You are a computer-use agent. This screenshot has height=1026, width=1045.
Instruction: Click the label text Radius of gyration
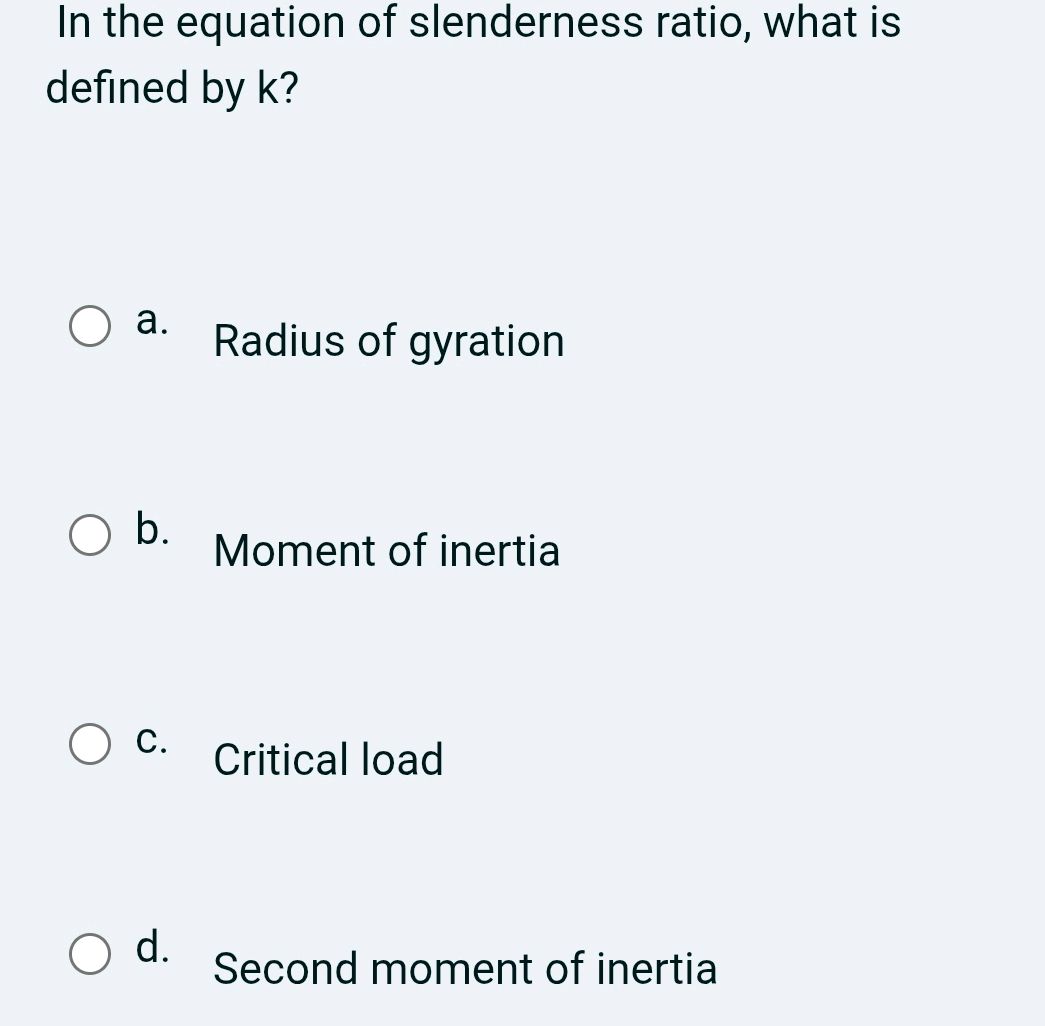click(x=388, y=341)
